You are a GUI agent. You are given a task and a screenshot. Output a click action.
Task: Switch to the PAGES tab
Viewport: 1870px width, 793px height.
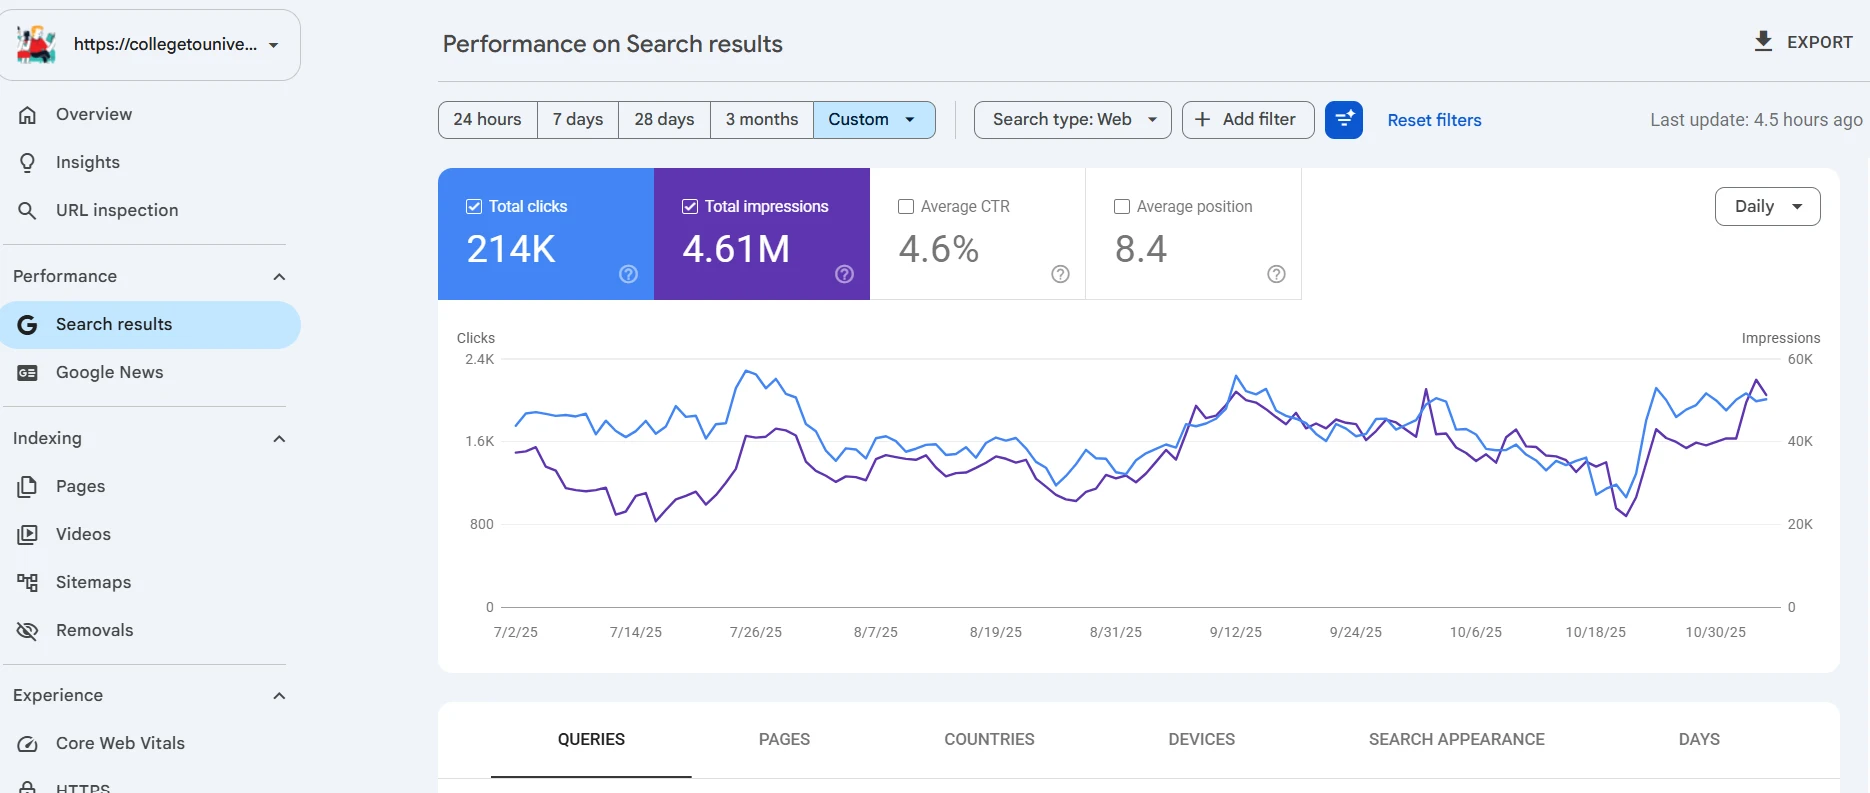784,740
